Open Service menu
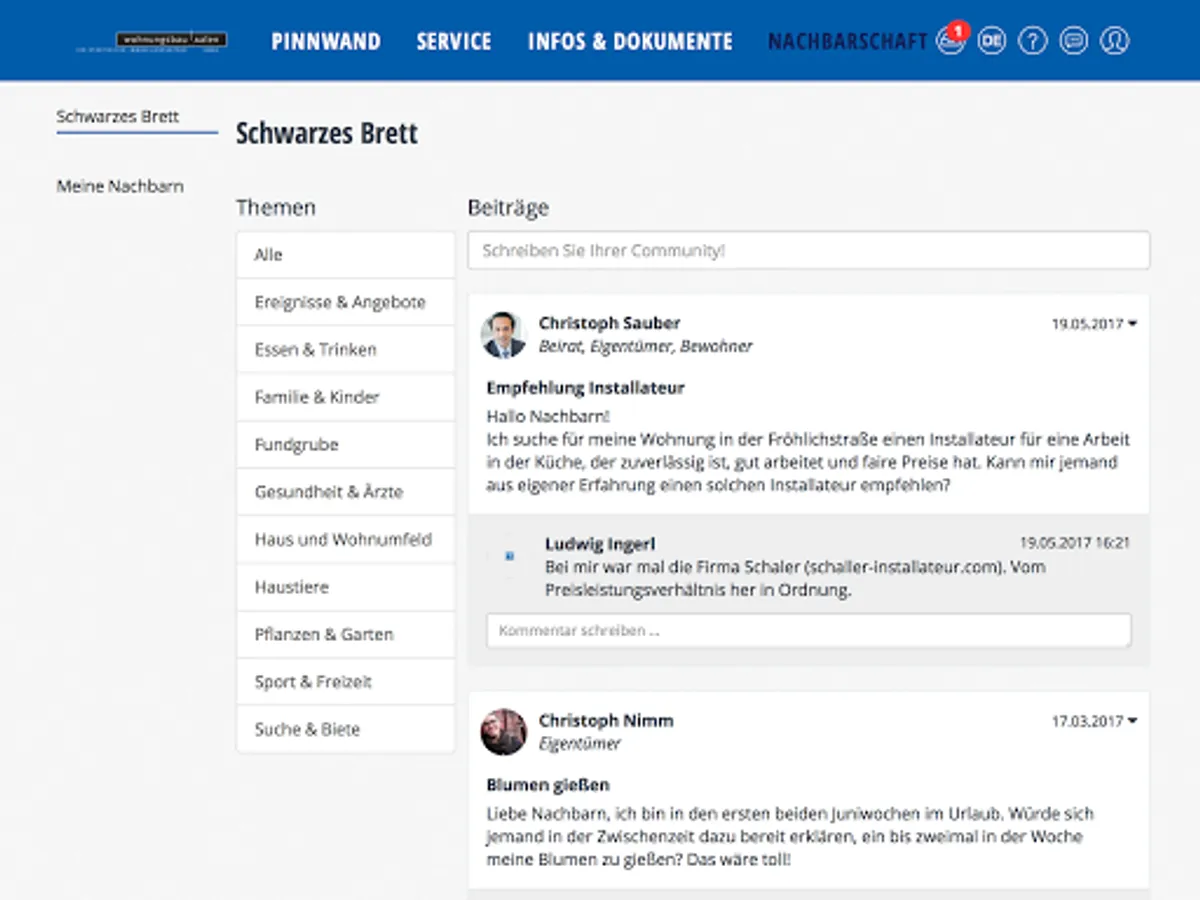Screen dimensions: 1200x900 (454, 41)
